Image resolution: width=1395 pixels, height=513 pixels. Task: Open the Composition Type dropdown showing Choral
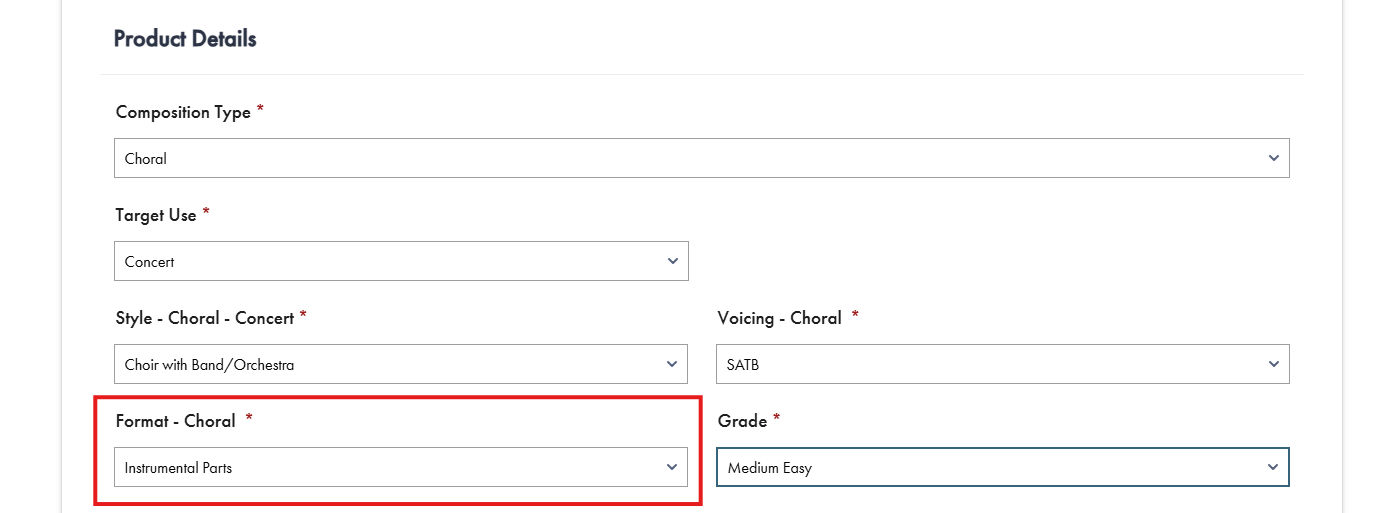[x=702, y=158]
